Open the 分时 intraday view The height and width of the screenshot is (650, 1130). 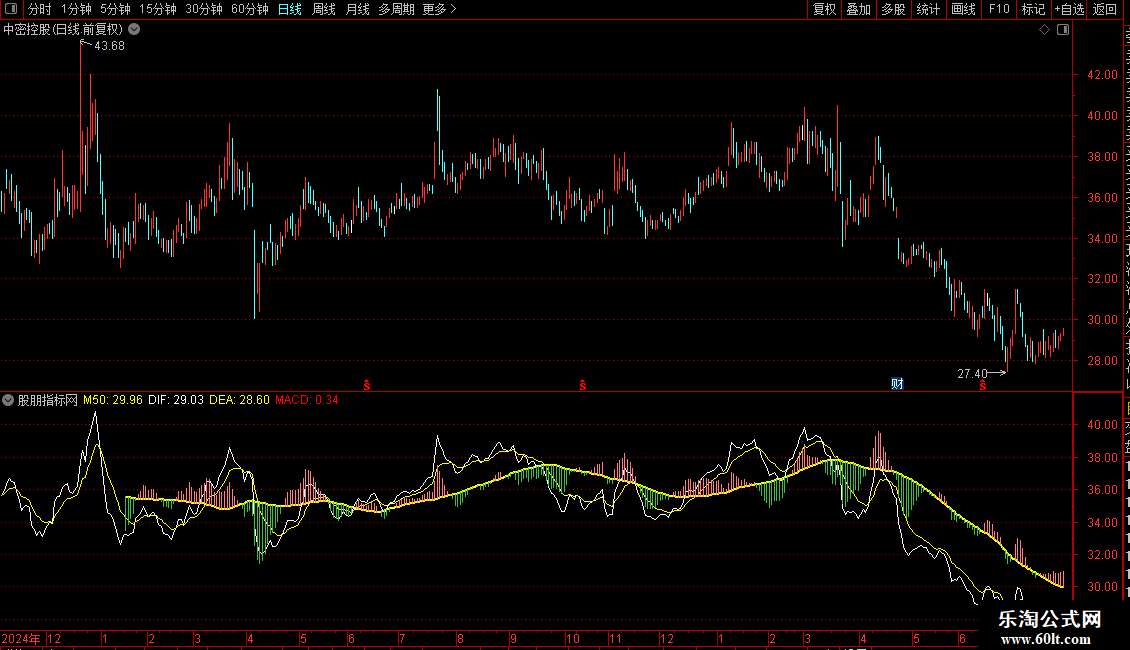coord(40,9)
